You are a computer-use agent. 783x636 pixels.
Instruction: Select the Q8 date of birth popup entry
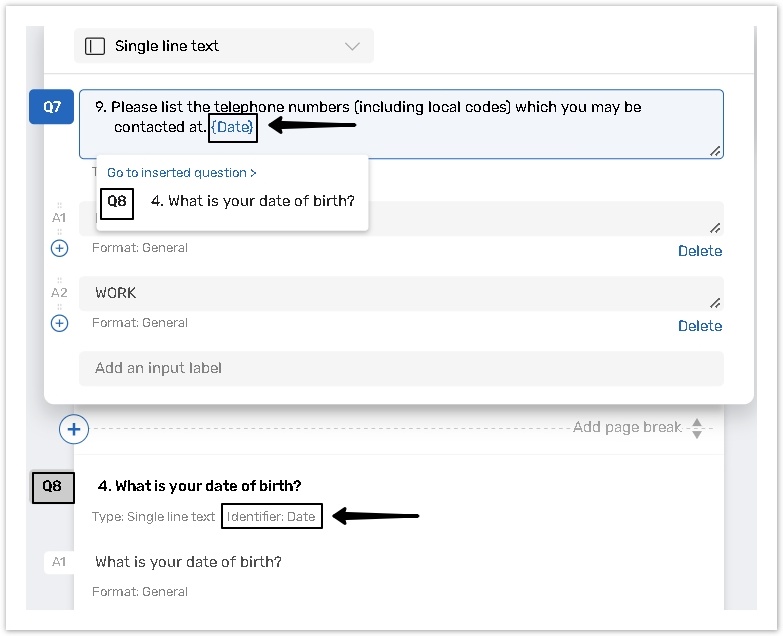point(252,201)
